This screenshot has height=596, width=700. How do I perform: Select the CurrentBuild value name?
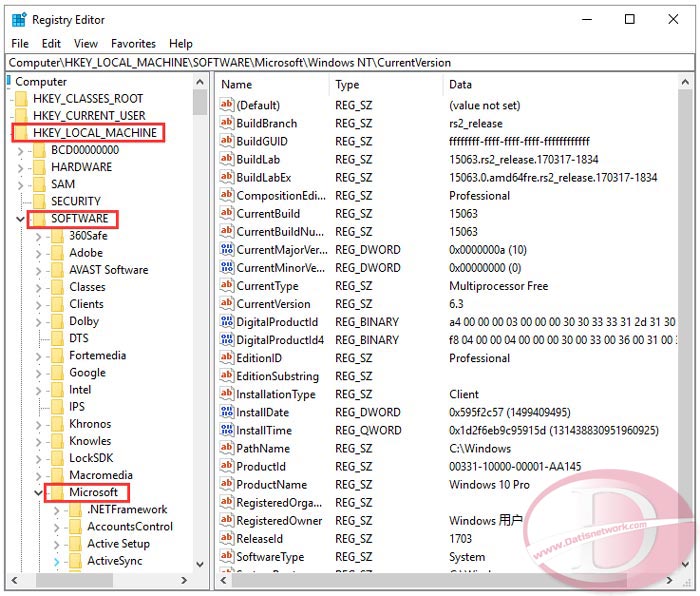click(268, 213)
